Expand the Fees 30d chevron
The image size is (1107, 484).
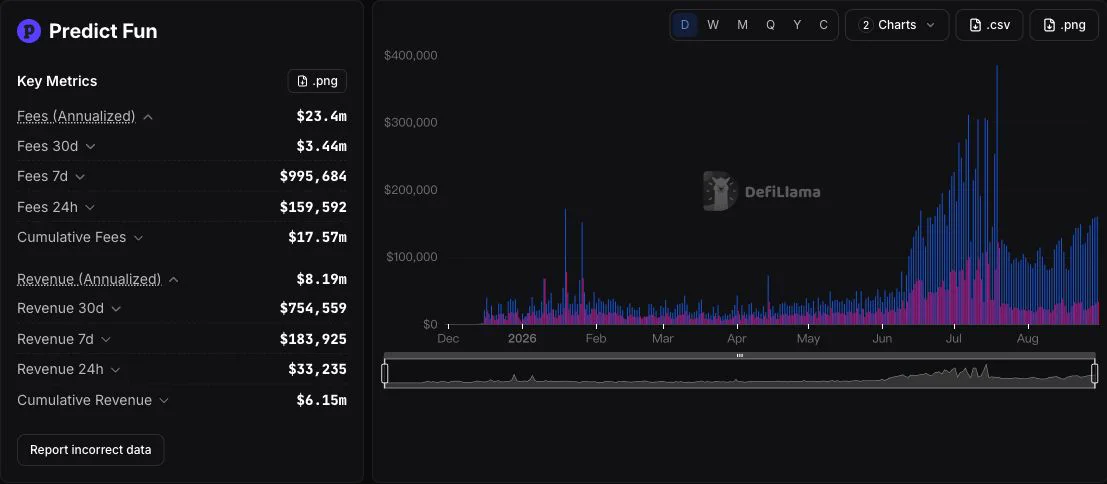click(90, 147)
